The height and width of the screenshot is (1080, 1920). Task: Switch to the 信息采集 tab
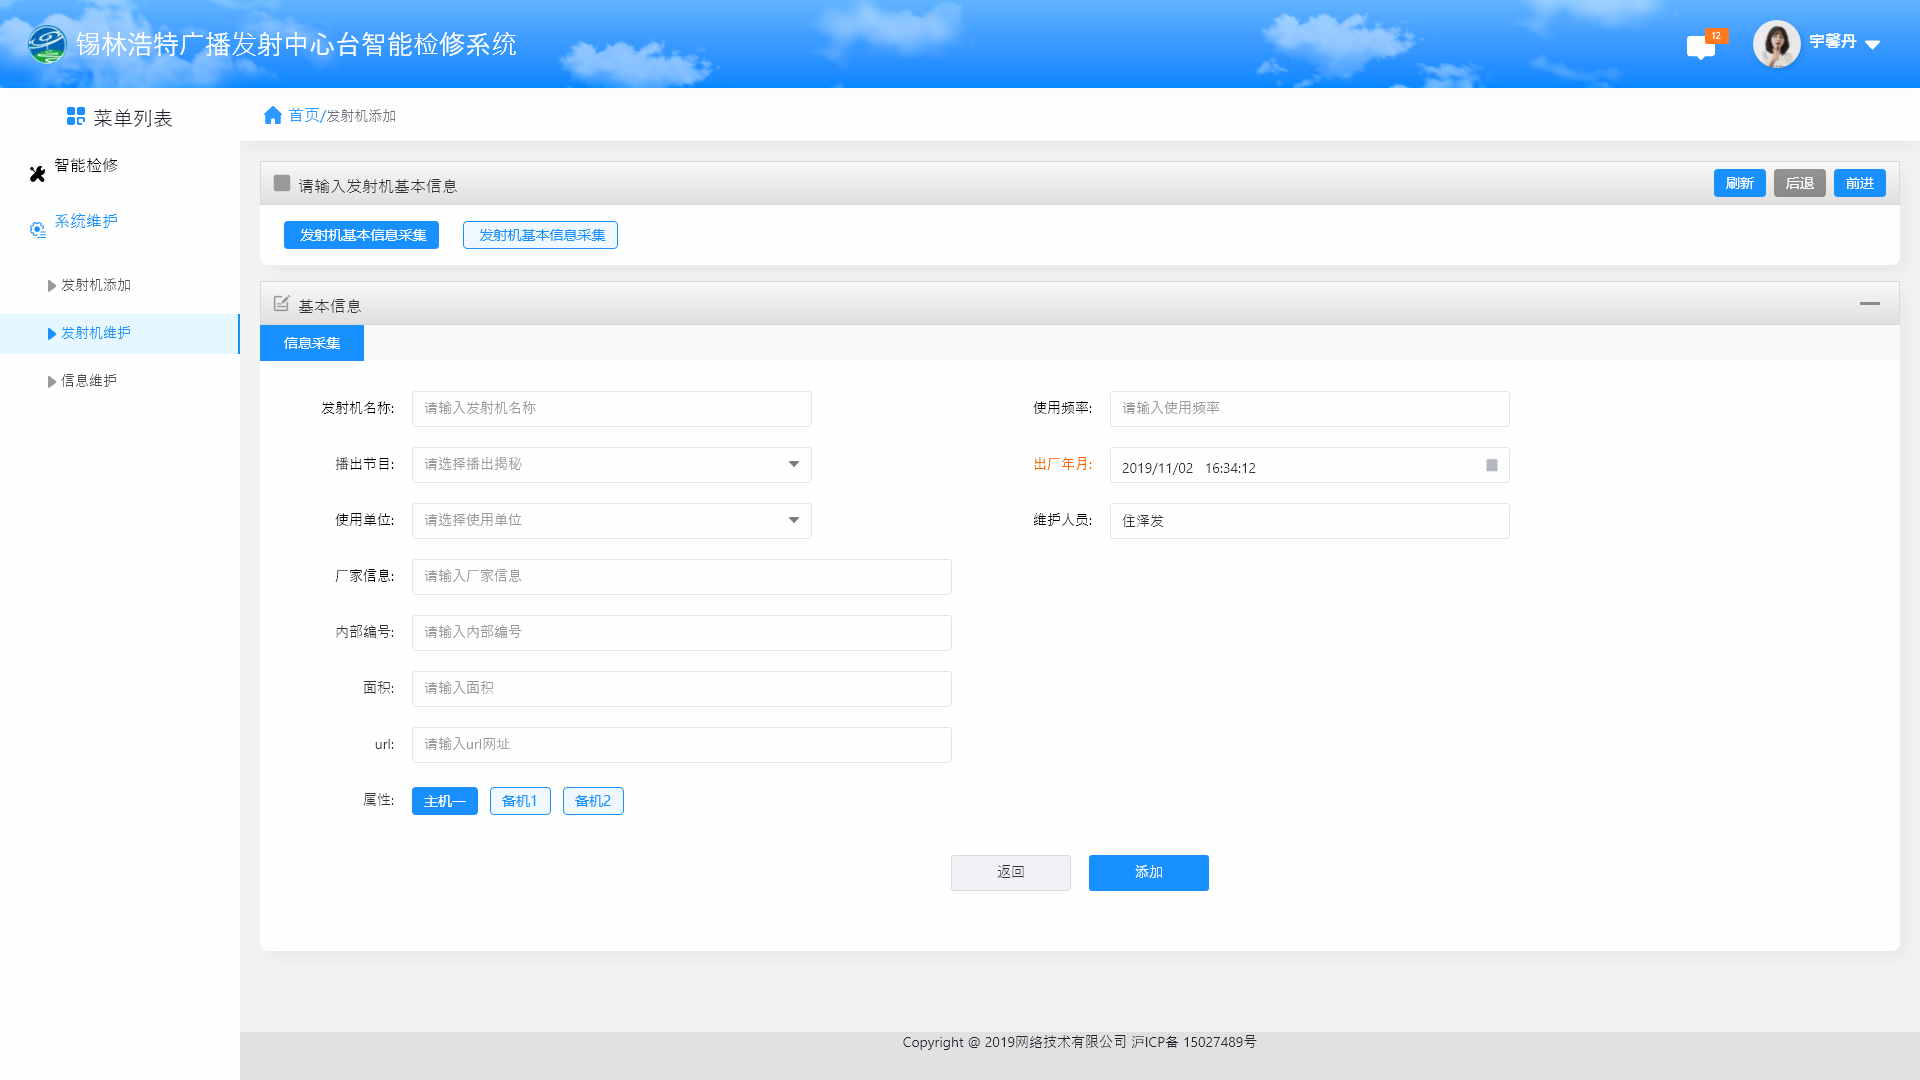pyautogui.click(x=312, y=343)
